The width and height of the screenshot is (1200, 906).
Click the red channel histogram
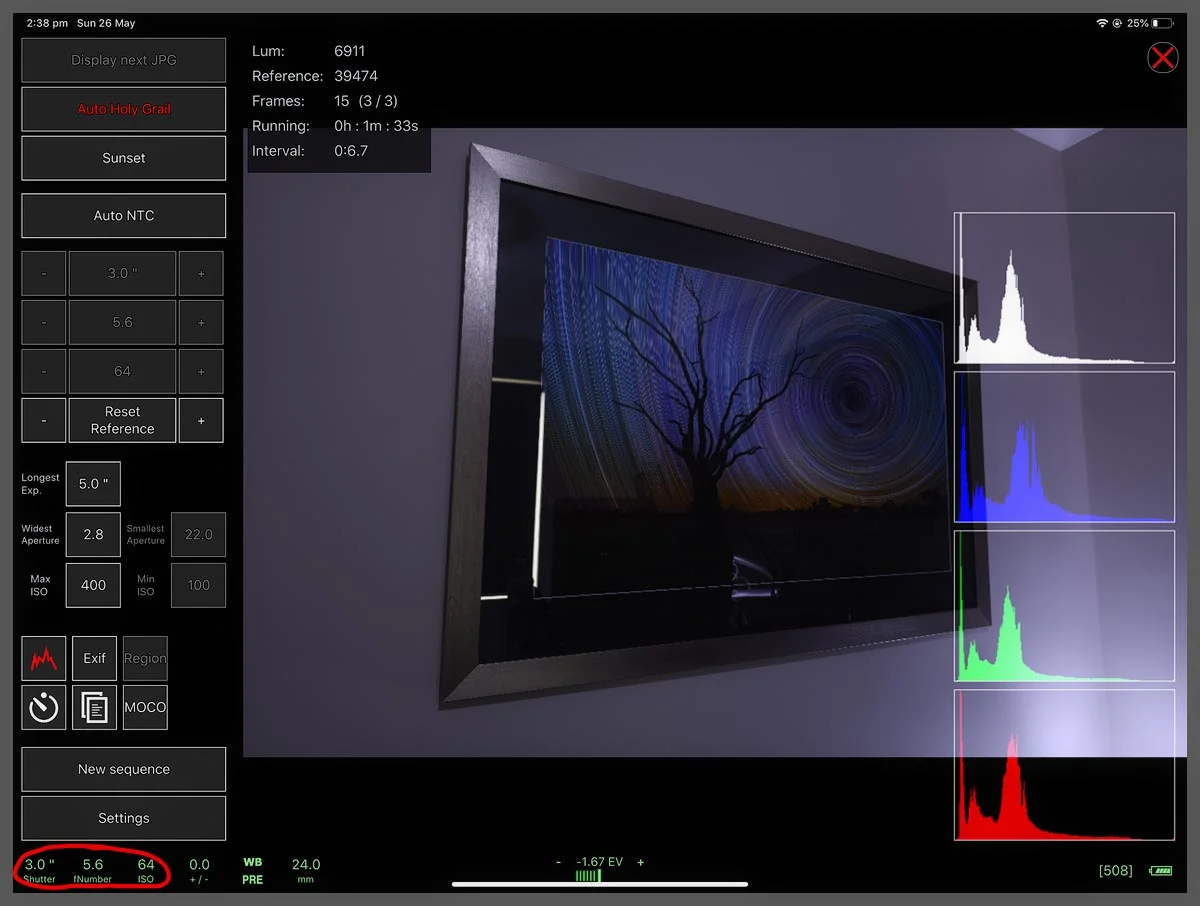coord(1064,765)
